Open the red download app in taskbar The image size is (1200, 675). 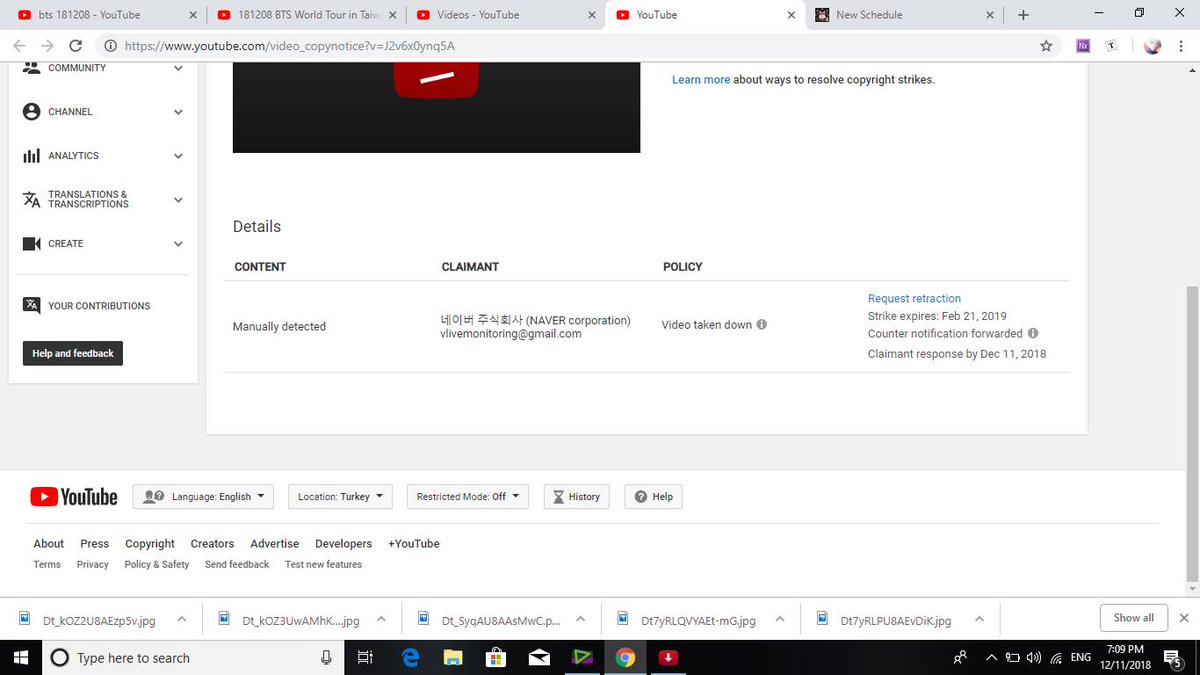click(668, 657)
